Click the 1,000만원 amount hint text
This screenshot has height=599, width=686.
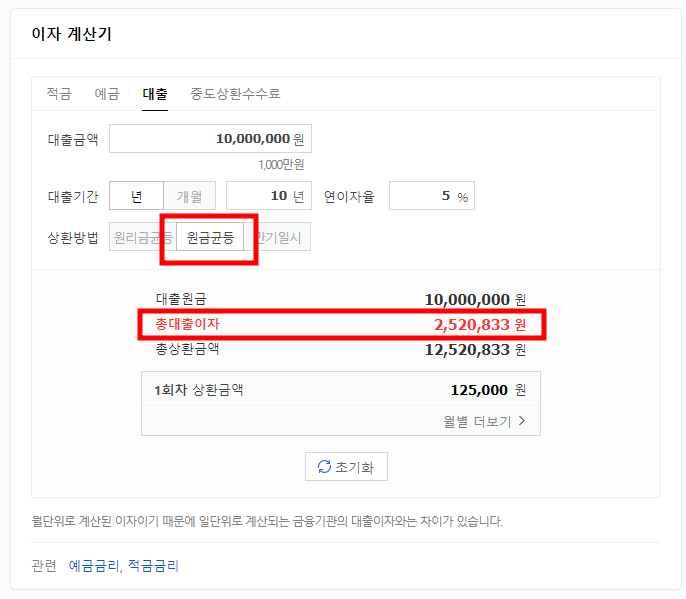281,165
